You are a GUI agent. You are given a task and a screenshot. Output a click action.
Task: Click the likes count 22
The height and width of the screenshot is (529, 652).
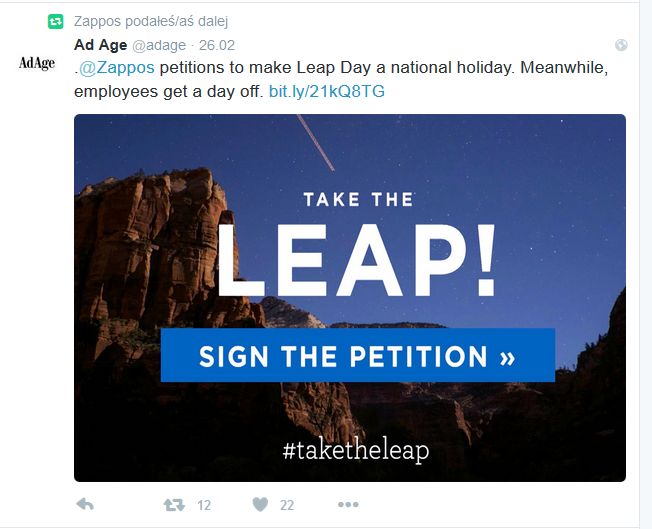(x=287, y=505)
